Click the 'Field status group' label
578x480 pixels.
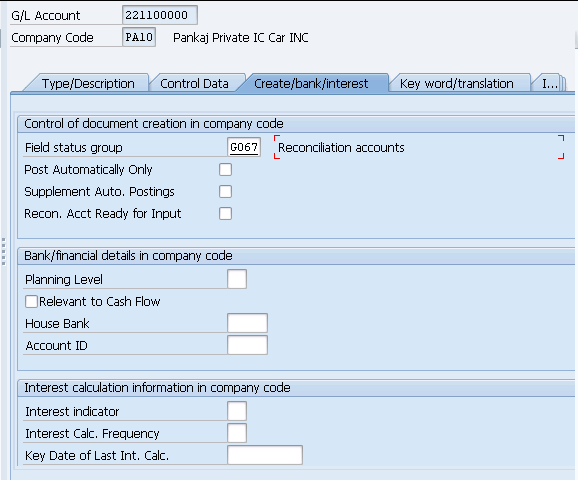click(x=74, y=147)
